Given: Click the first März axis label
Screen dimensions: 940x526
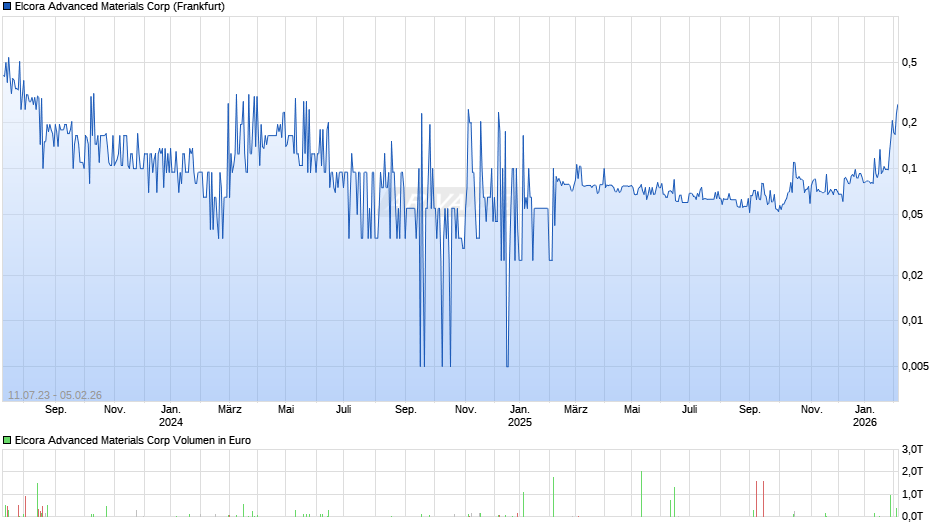Looking at the screenshot, I should (230, 410).
